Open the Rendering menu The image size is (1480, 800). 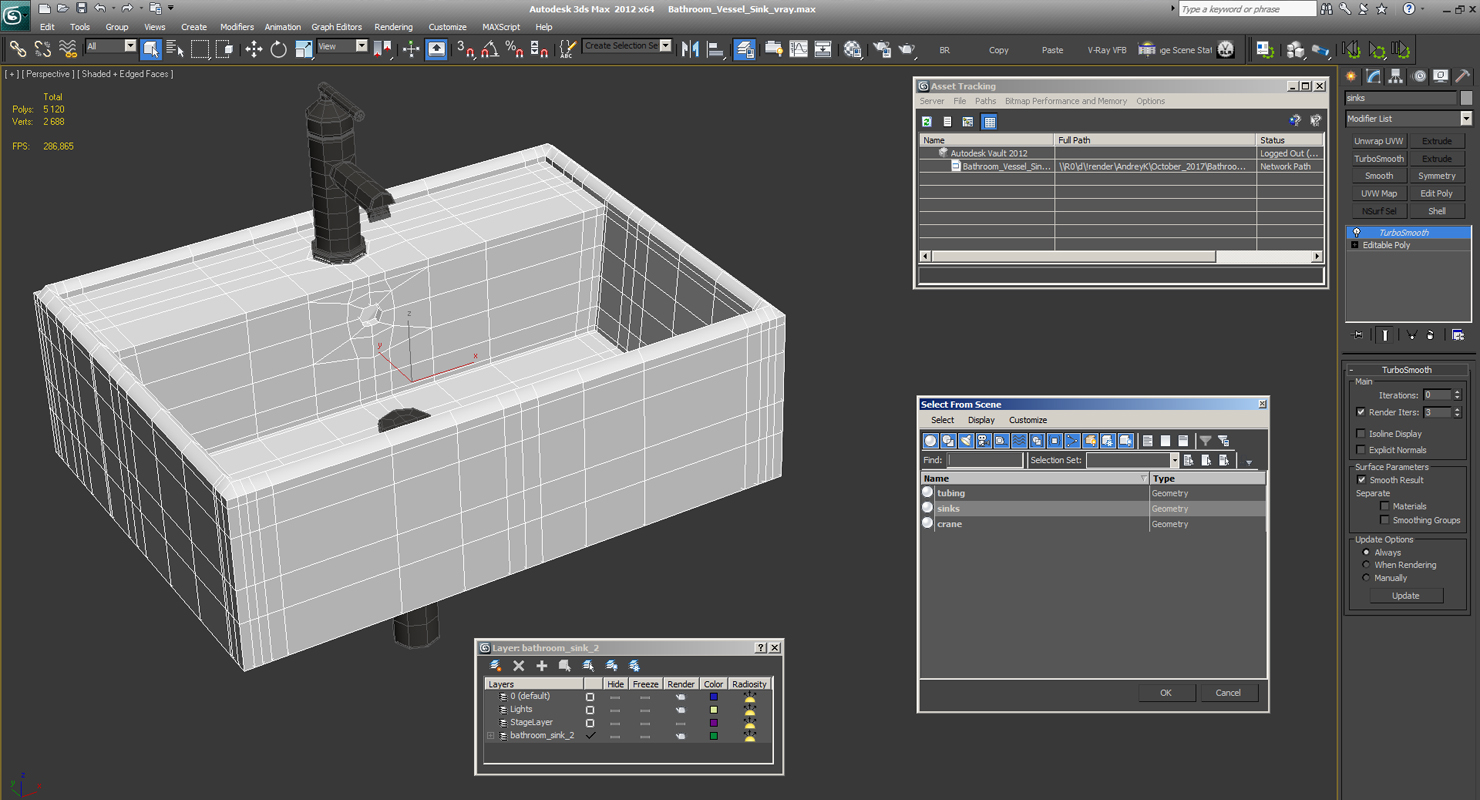[x=393, y=27]
